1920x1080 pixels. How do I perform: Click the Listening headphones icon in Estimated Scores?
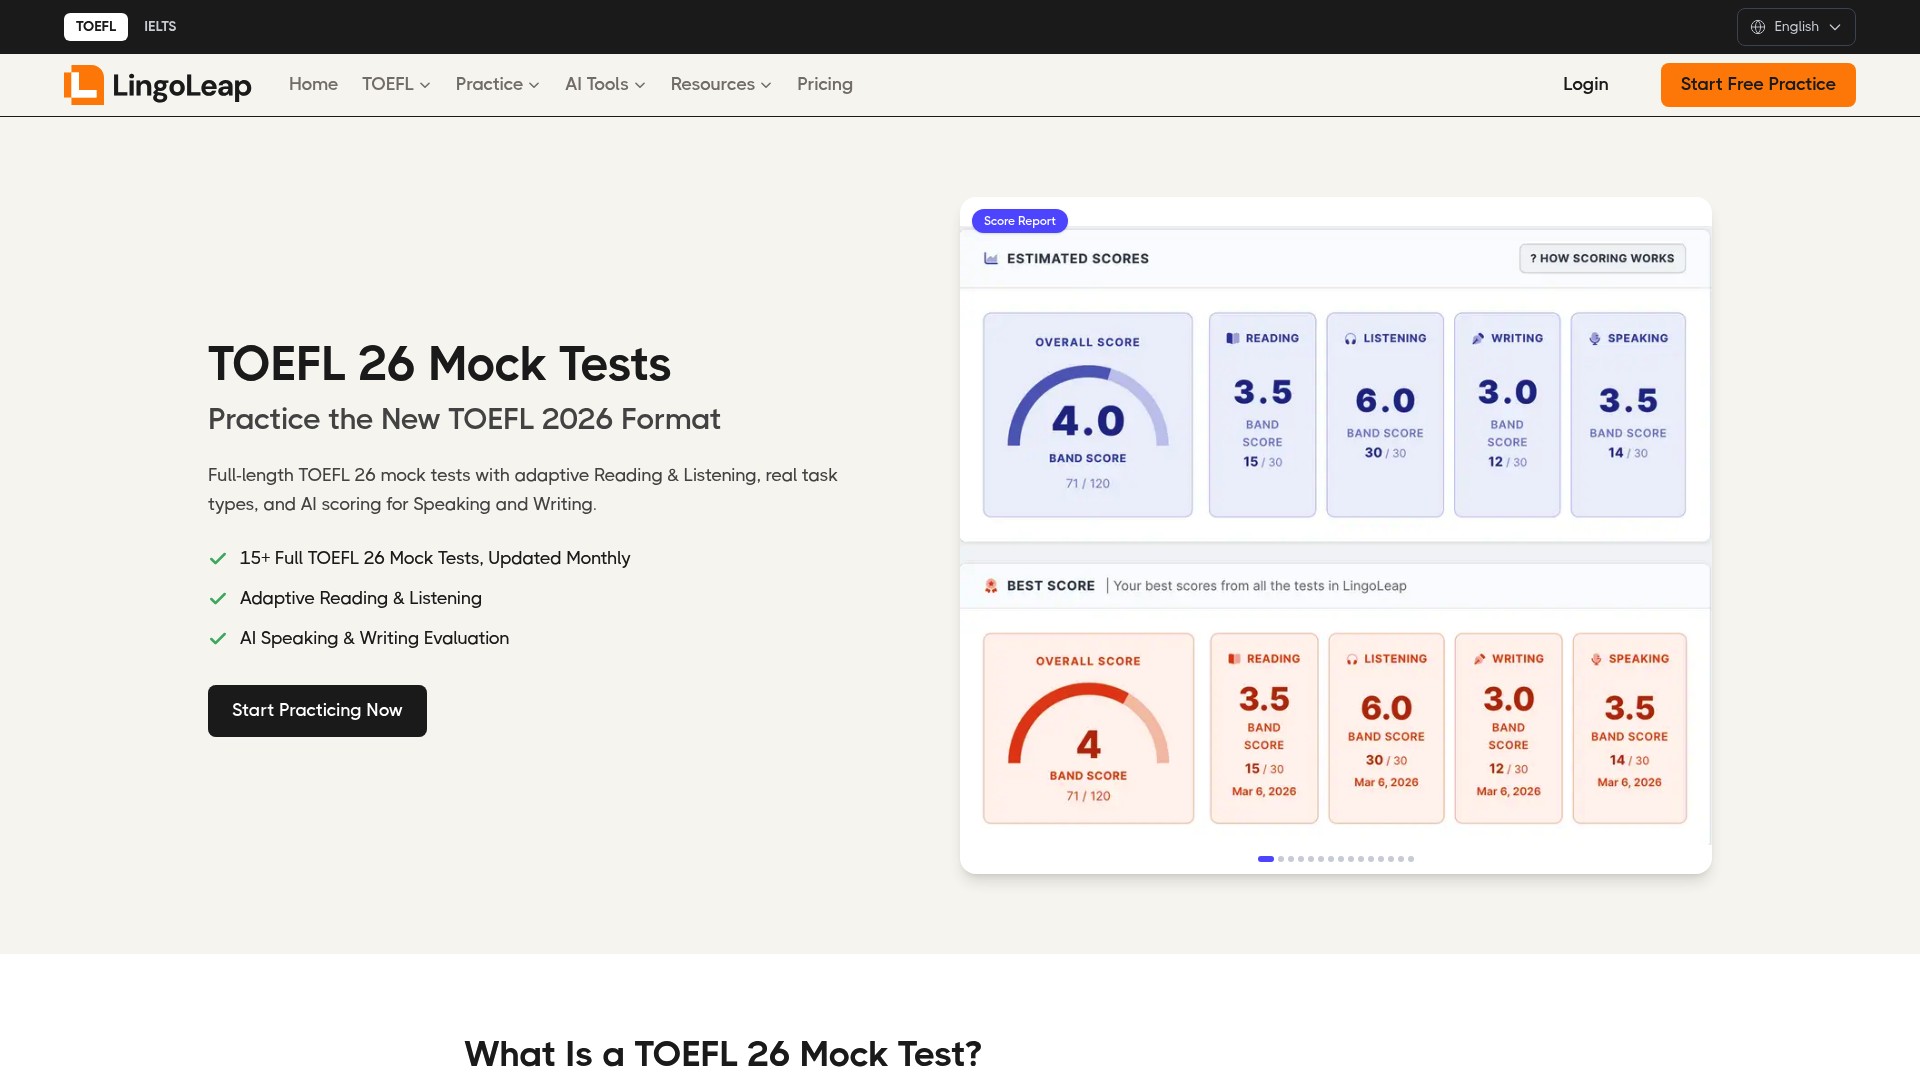[x=1351, y=339]
